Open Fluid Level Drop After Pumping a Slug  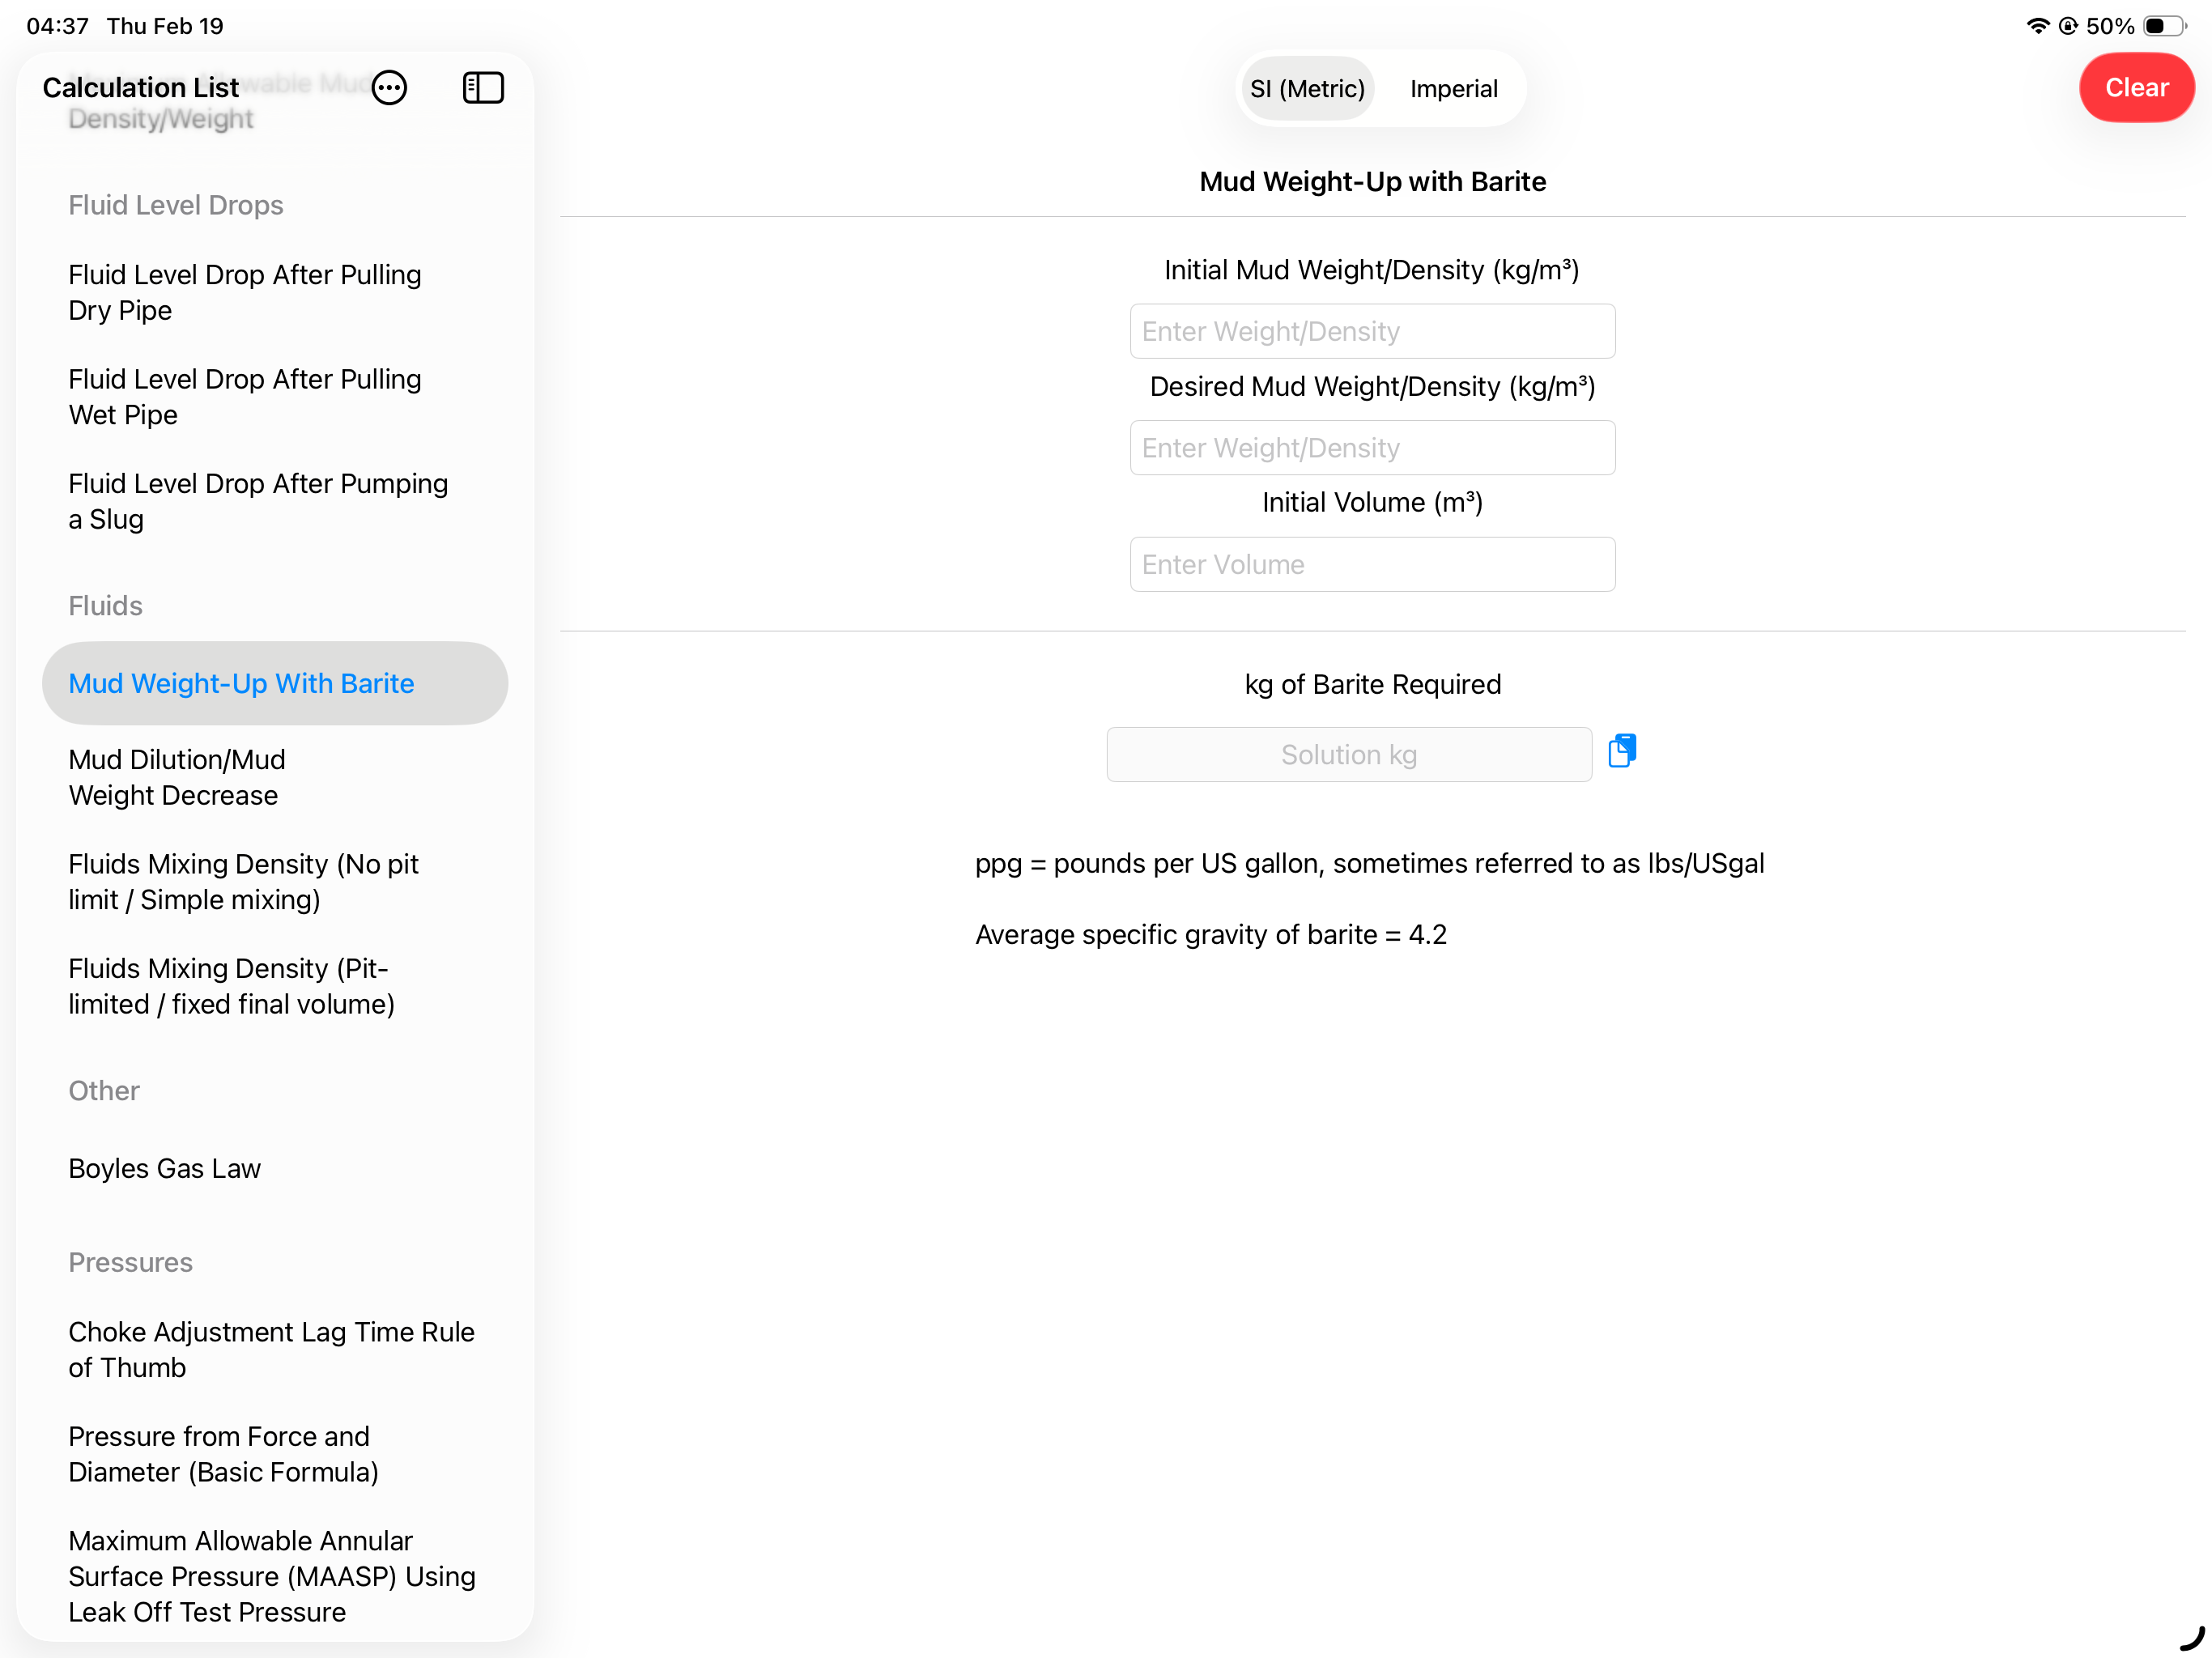click(x=275, y=502)
